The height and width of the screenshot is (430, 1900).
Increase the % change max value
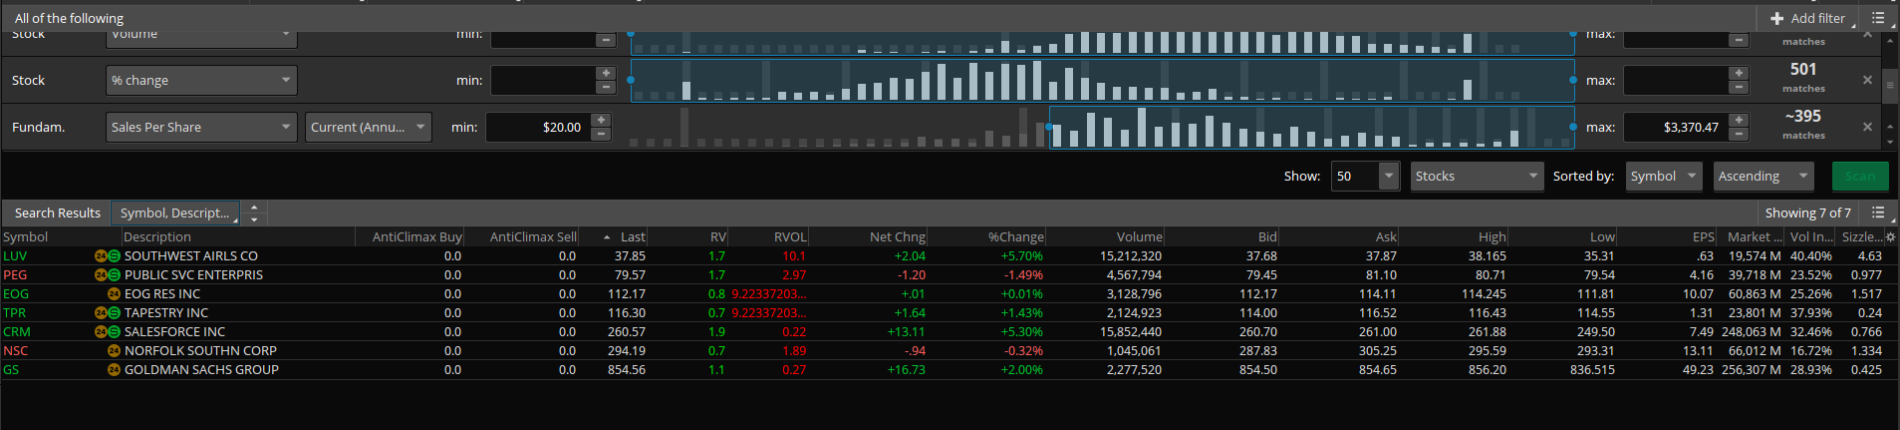[1739, 74]
